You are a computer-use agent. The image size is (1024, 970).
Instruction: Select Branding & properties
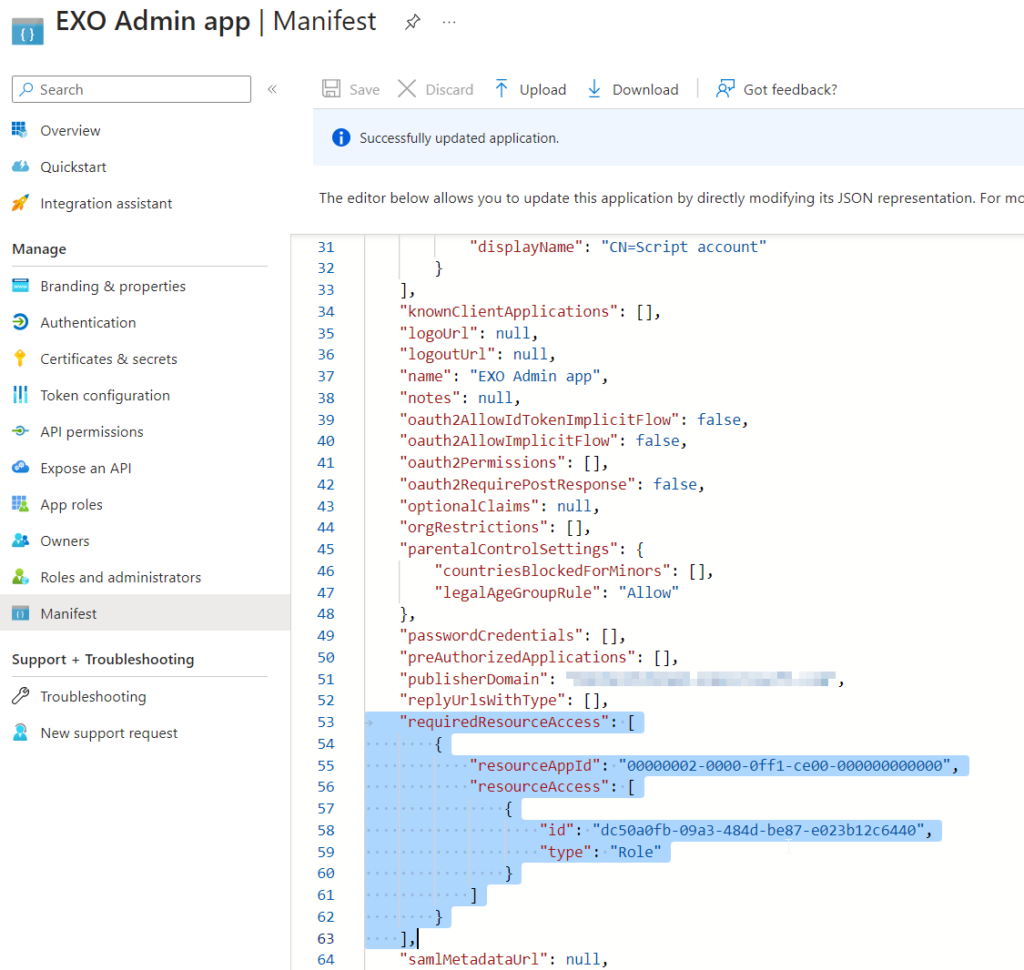coord(112,286)
